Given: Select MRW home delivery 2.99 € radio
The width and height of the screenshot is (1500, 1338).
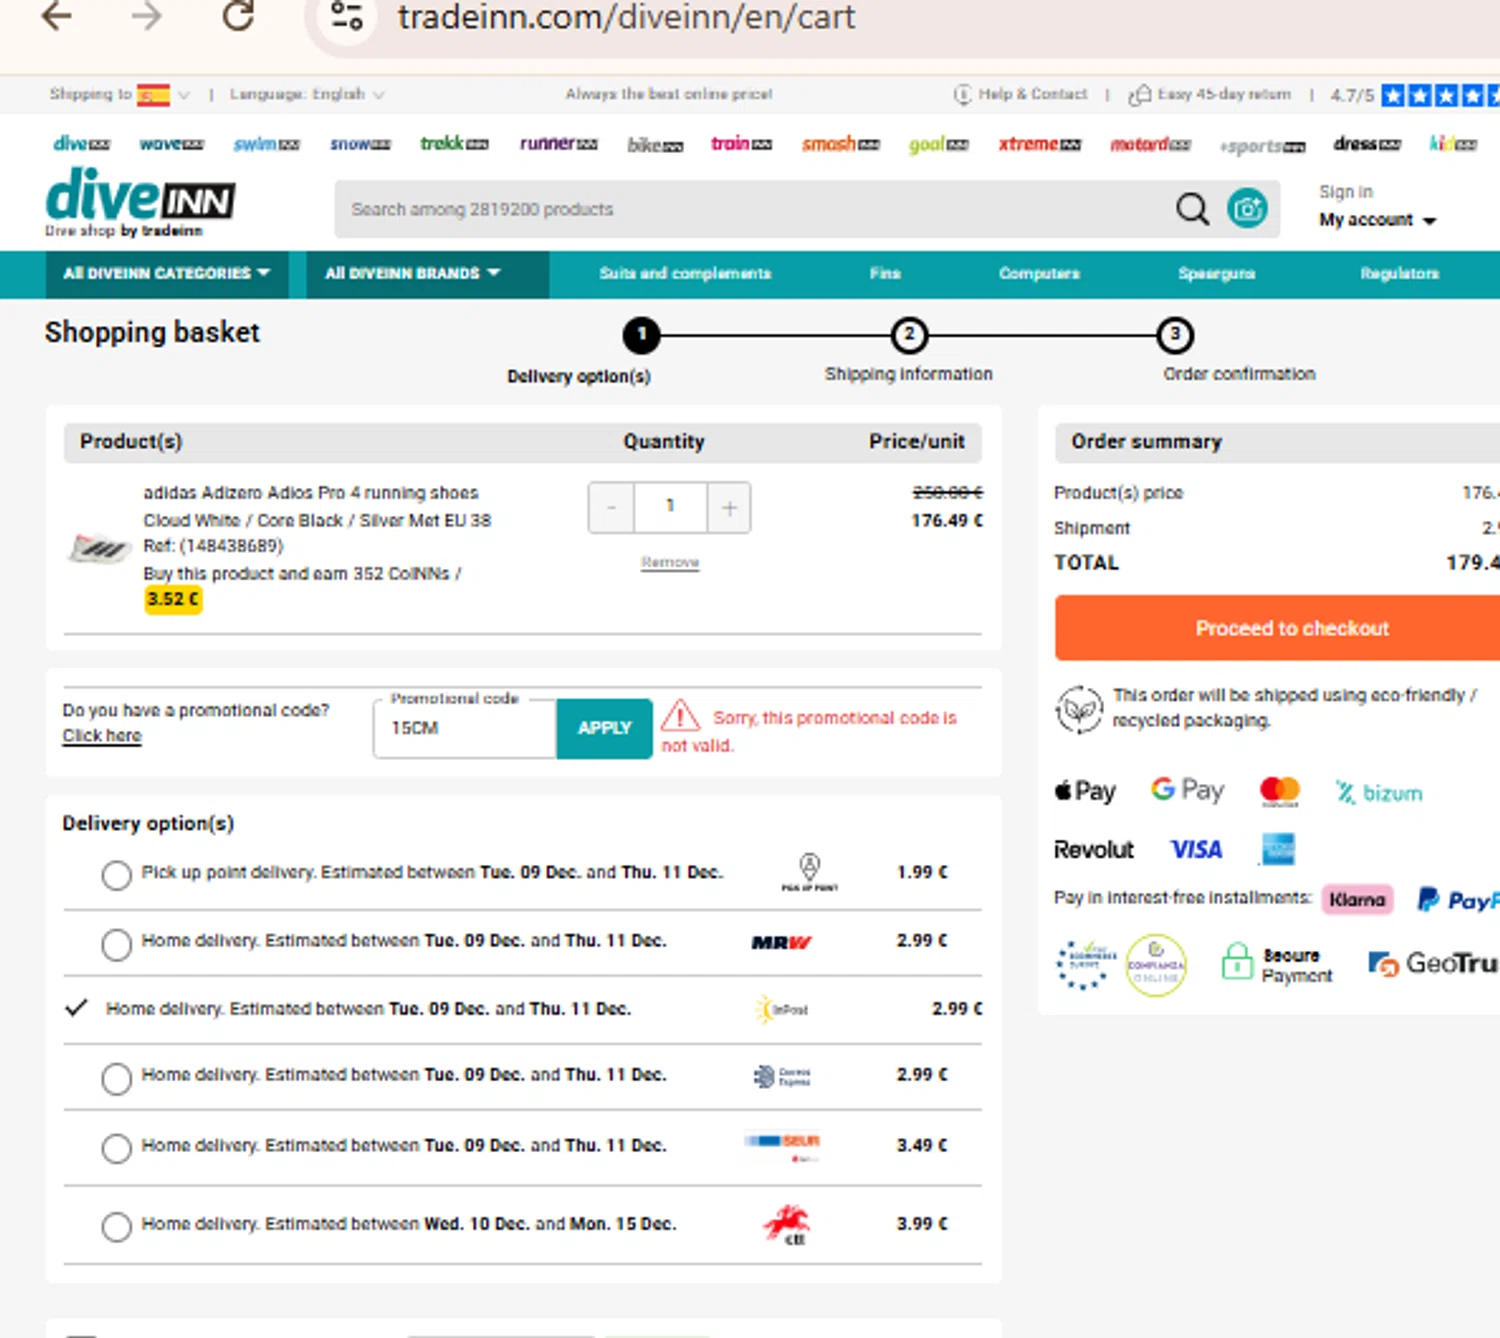Looking at the screenshot, I should (116, 944).
